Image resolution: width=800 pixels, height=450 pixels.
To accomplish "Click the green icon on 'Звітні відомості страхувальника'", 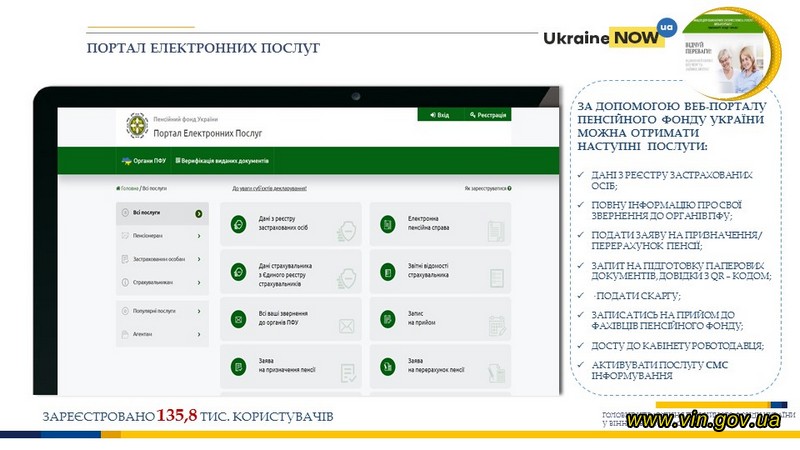I will coord(388,272).
